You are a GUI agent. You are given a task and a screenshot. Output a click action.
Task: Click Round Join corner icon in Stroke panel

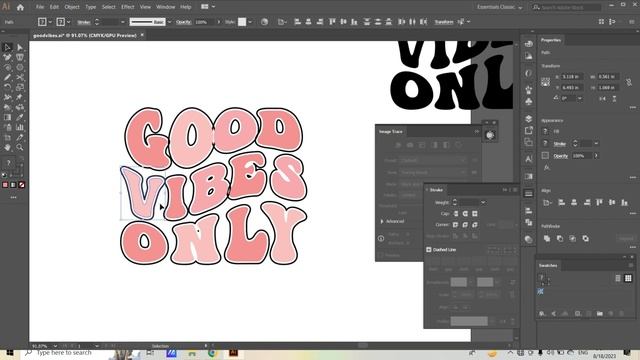(x=465, y=224)
